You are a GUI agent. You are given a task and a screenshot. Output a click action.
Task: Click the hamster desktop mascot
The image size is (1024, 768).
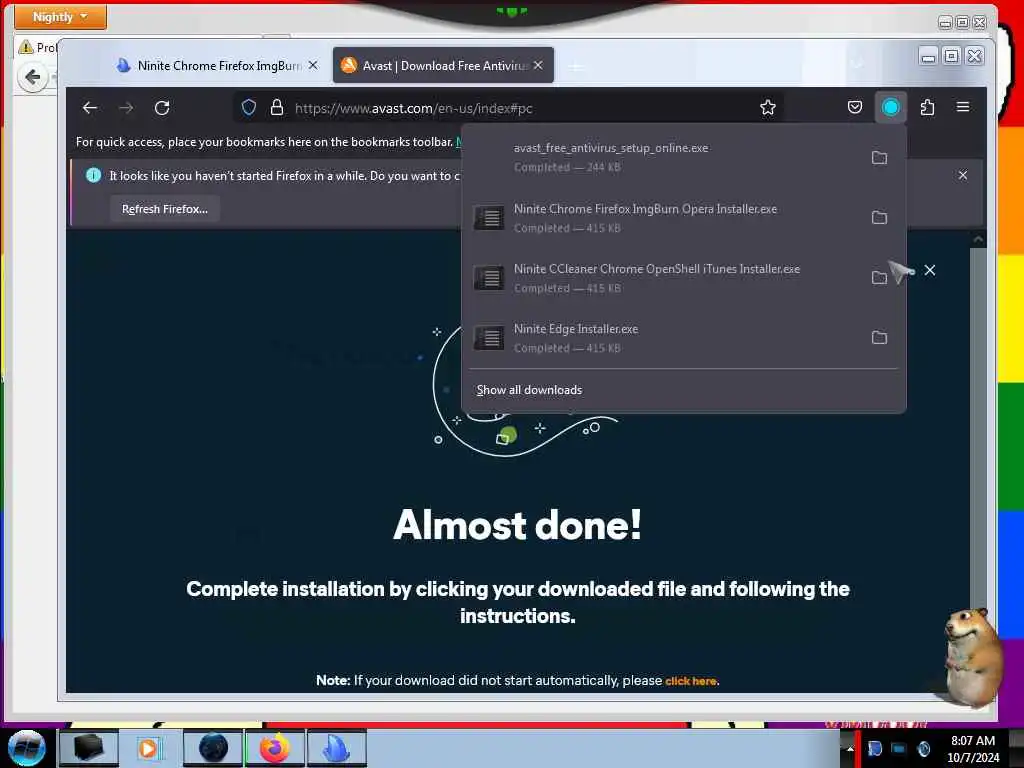tap(971, 656)
